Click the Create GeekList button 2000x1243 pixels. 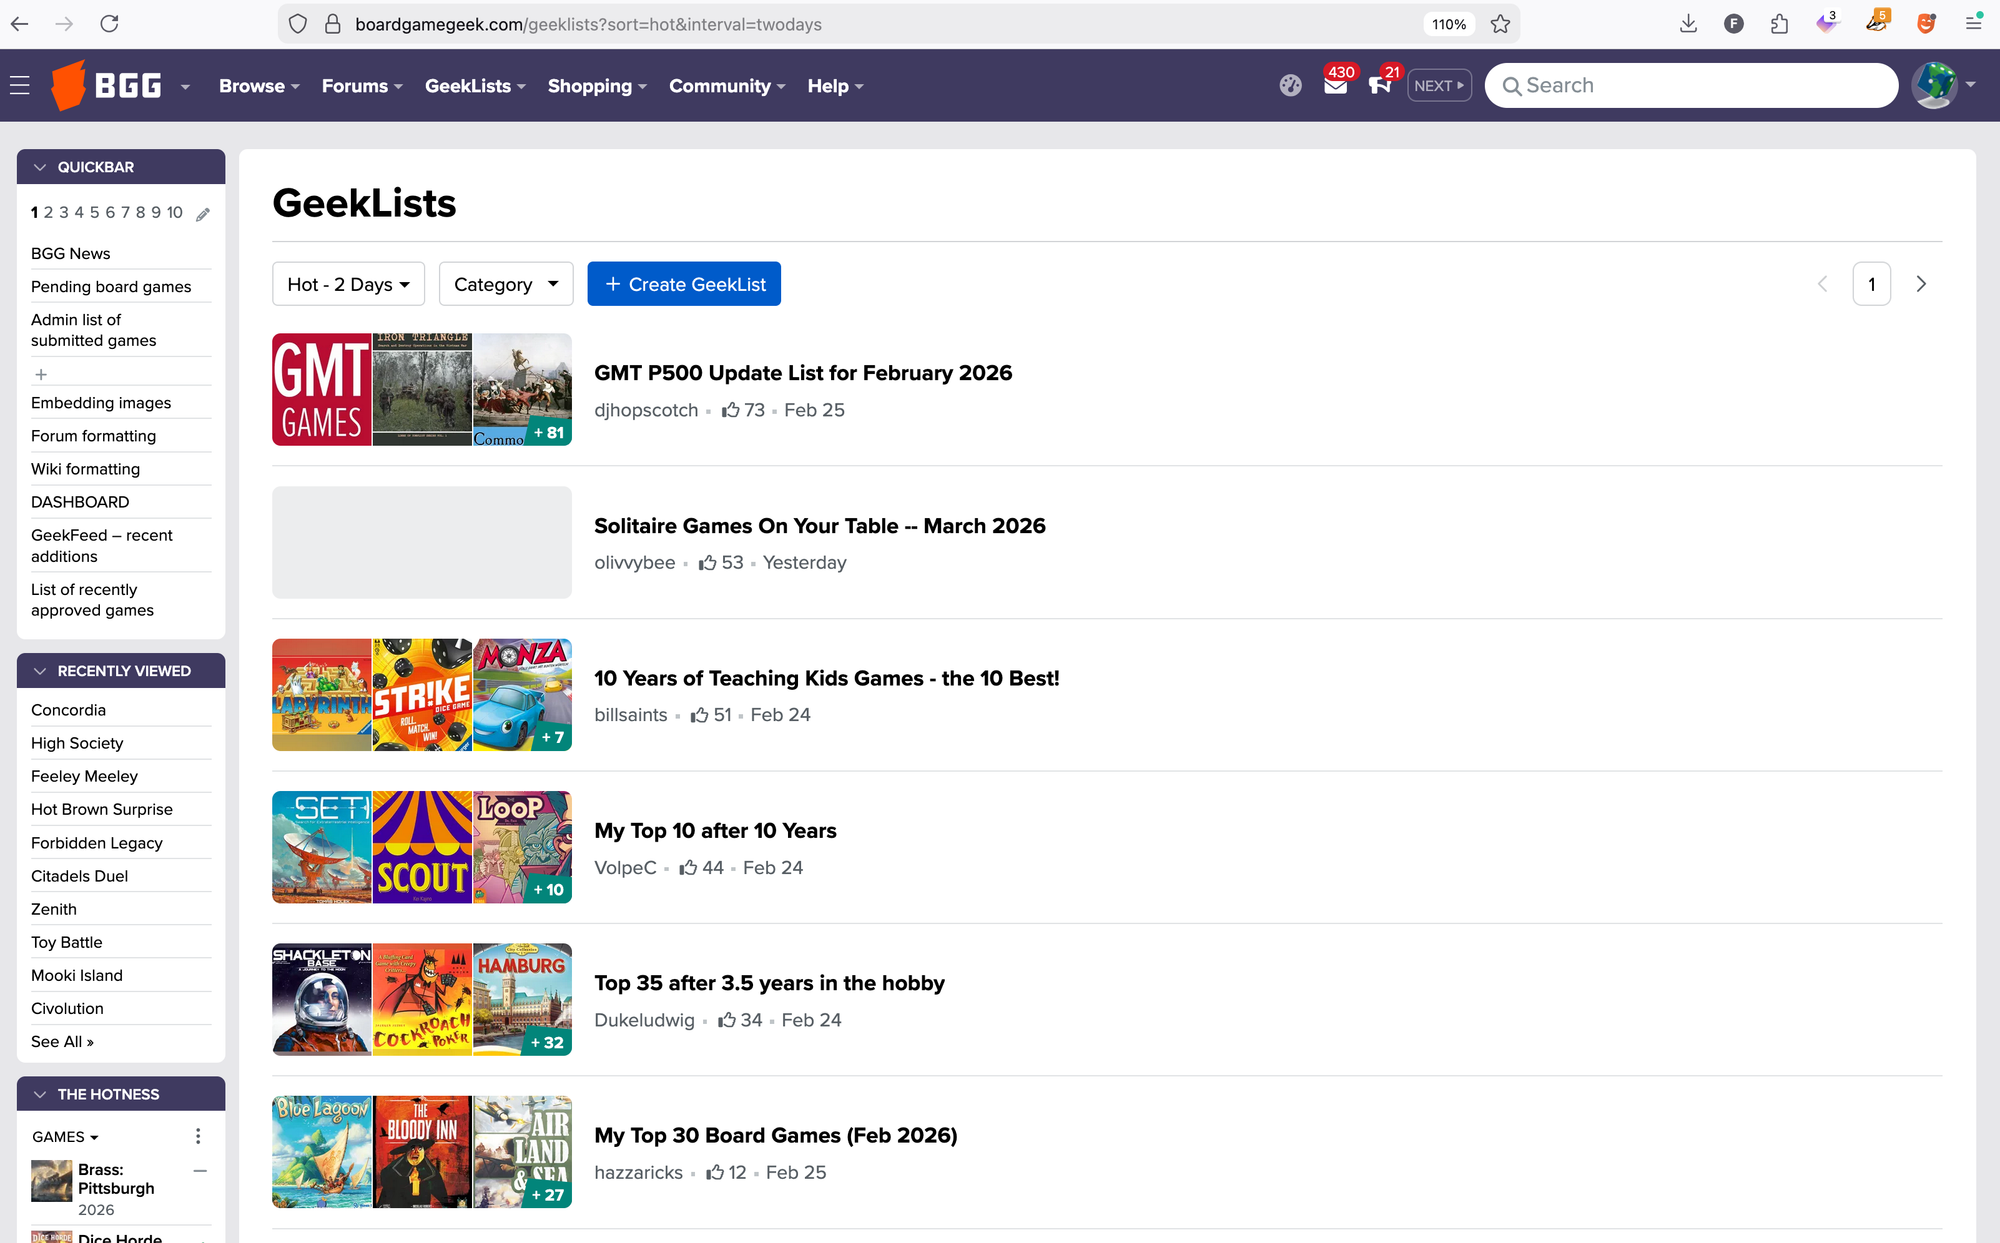[x=684, y=284]
